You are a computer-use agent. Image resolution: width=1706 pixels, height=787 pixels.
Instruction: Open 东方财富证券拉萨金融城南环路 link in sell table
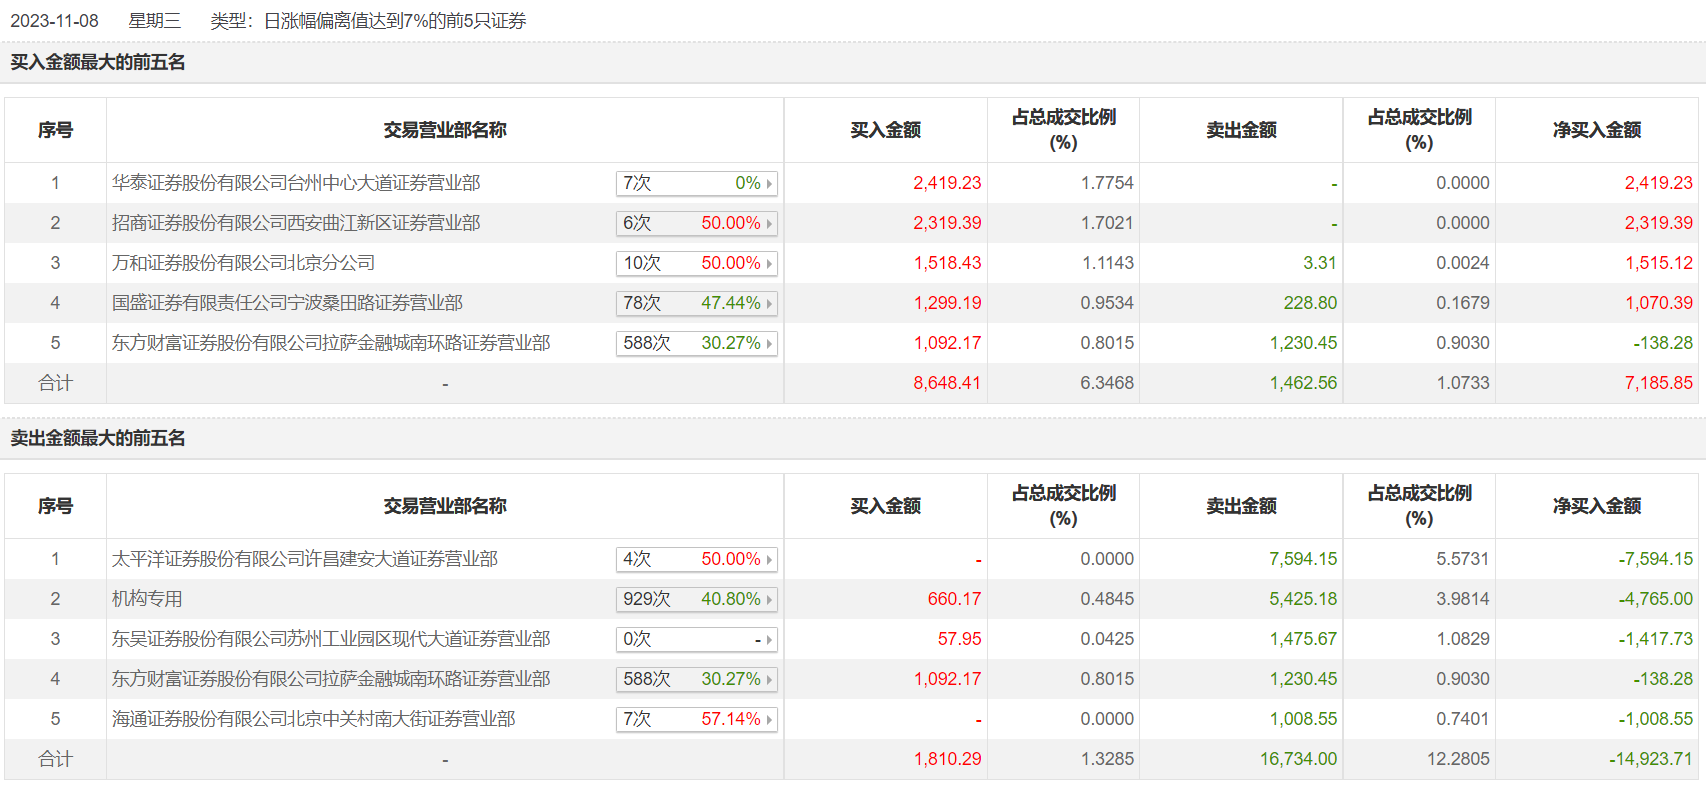point(331,679)
